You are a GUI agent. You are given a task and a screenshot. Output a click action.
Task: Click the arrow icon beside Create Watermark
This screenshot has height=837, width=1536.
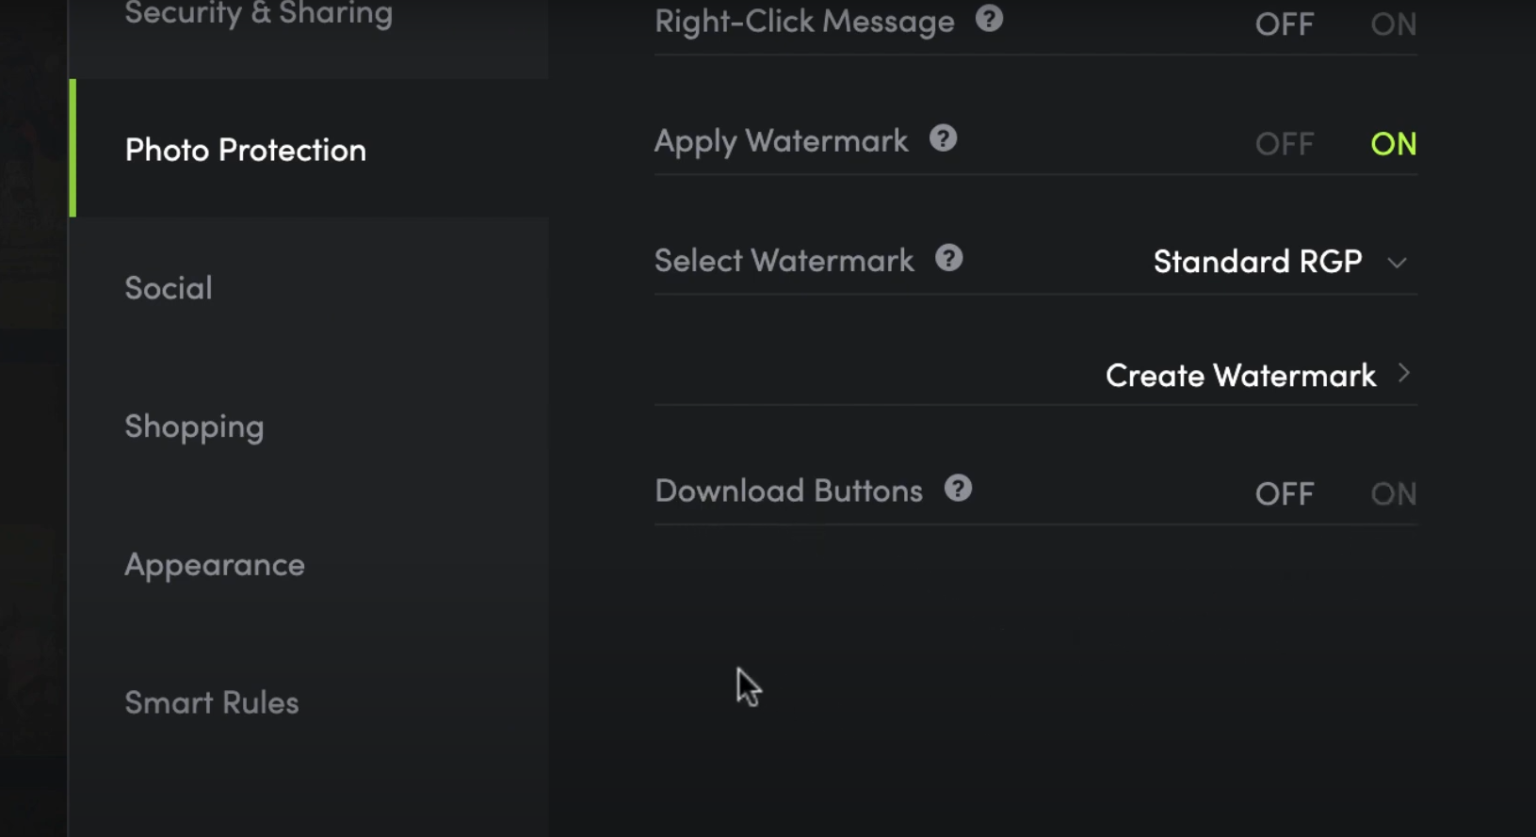(1405, 374)
